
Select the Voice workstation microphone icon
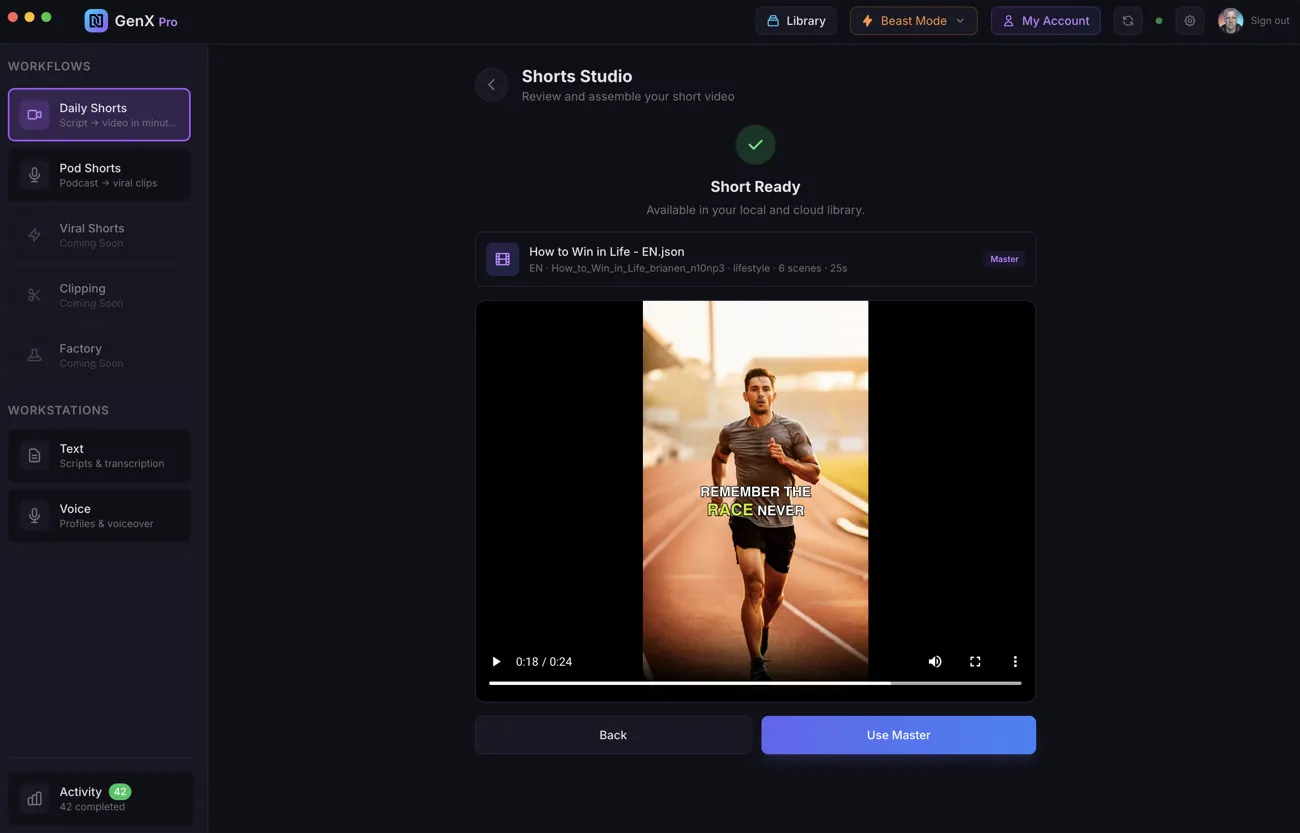tap(36, 515)
